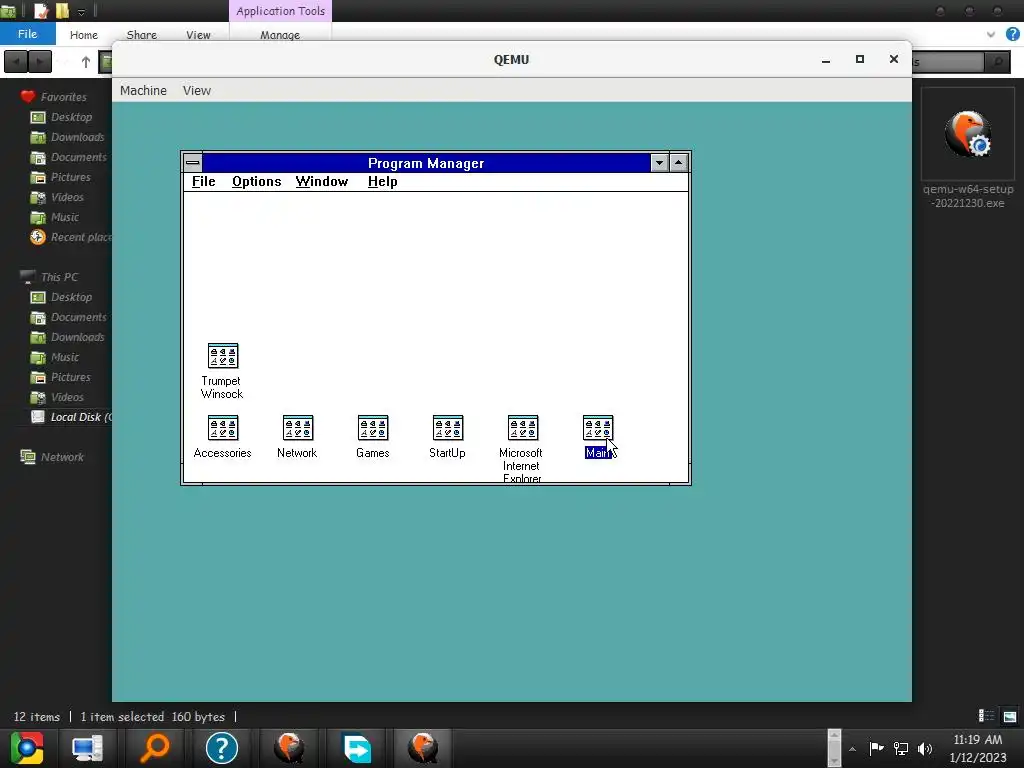Viewport: 1024px width, 768px height.
Task: Open Program Manager Help menu
Action: (382, 182)
